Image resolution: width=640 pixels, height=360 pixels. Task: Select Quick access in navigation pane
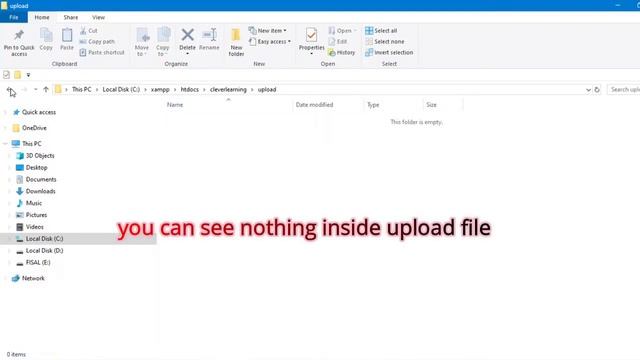(39, 112)
